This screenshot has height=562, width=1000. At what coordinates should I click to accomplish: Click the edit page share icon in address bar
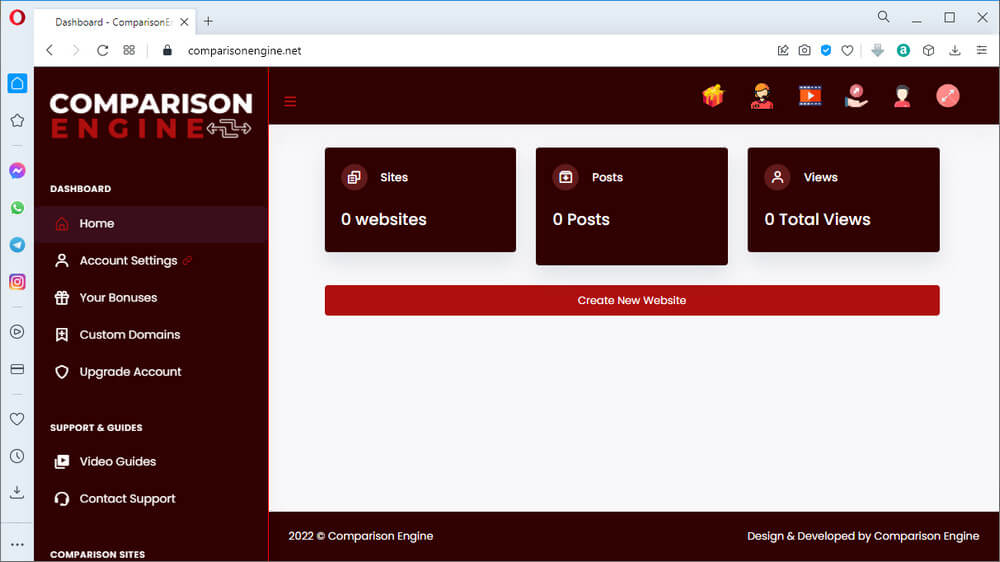(x=783, y=50)
